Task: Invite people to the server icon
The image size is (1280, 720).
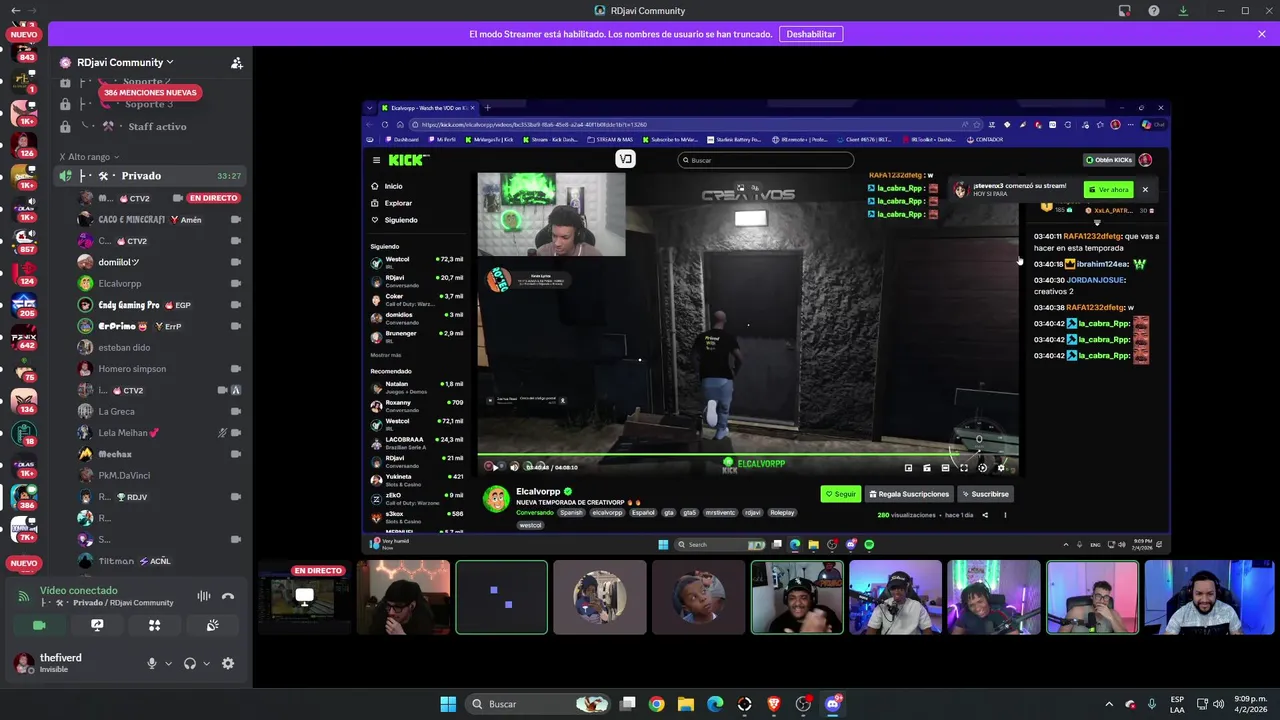Action: pyautogui.click(x=237, y=62)
